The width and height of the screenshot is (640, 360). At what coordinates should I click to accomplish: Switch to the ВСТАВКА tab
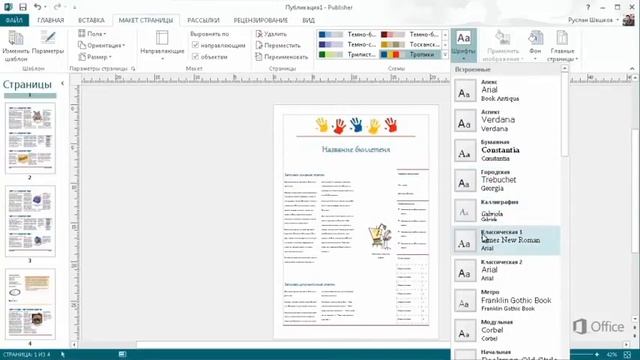coord(91,20)
